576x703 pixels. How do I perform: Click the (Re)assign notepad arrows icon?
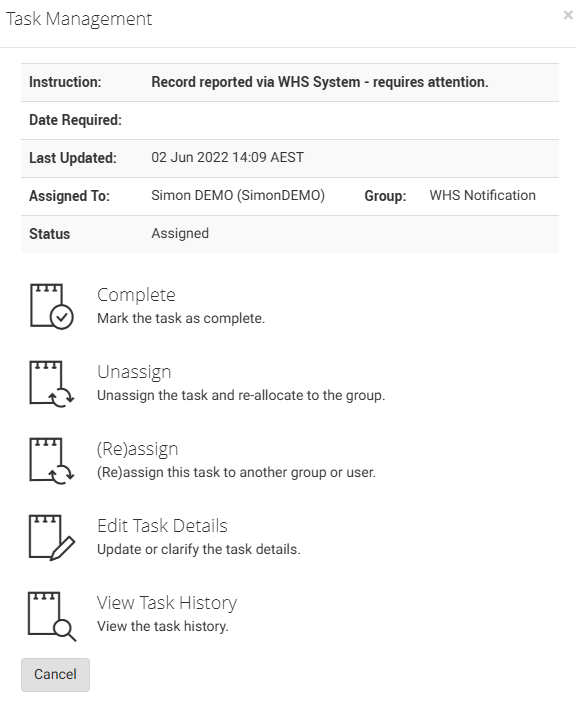(52, 461)
